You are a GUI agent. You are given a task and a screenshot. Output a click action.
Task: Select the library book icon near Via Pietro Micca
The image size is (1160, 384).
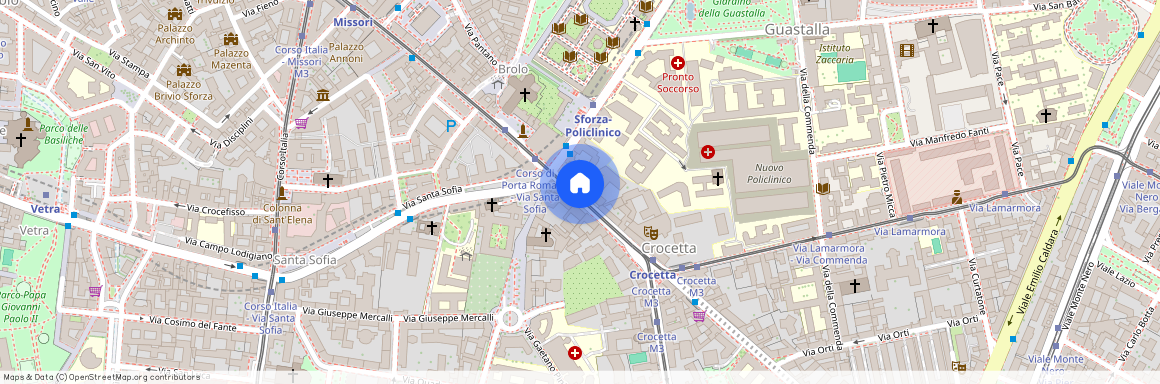(x=822, y=189)
